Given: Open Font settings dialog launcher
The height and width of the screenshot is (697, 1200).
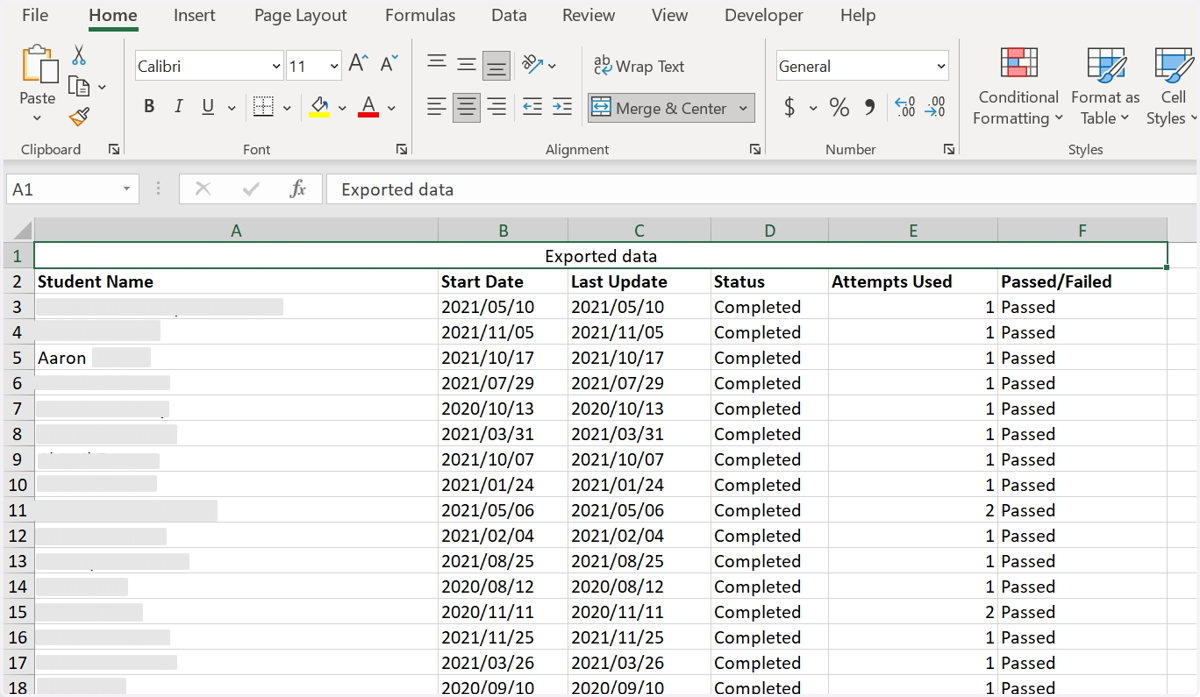Looking at the screenshot, I should (x=402, y=149).
